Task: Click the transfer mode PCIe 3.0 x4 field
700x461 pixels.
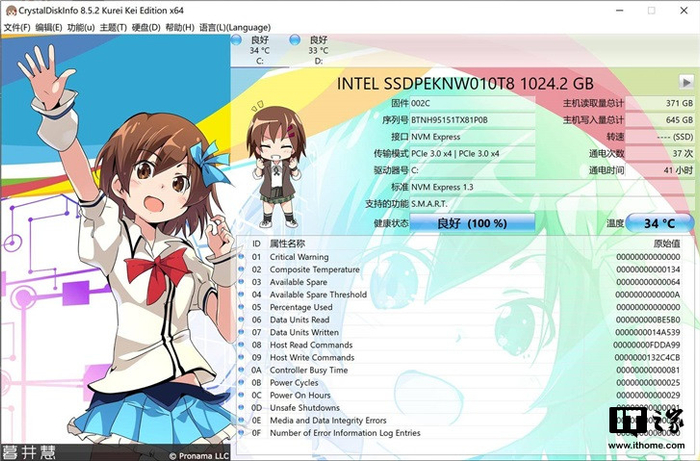Action: point(472,154)
